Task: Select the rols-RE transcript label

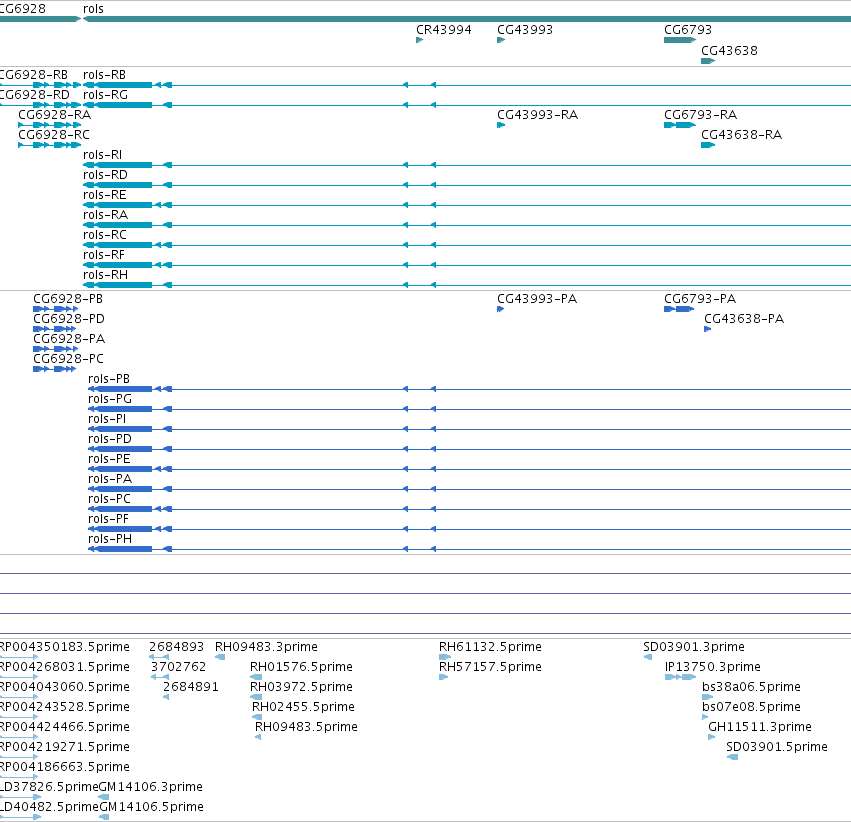Action: pos(104,195)
